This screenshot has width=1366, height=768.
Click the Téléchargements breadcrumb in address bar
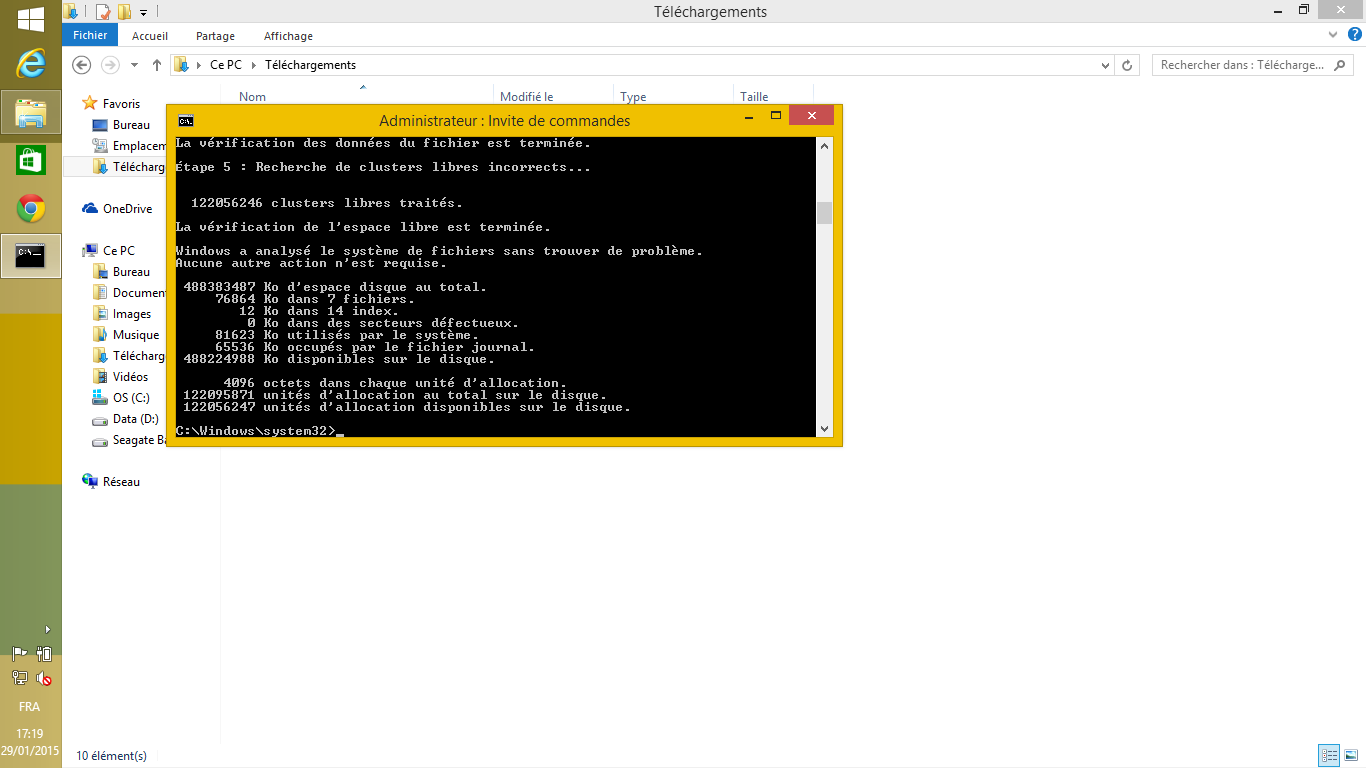coord(310,65)
